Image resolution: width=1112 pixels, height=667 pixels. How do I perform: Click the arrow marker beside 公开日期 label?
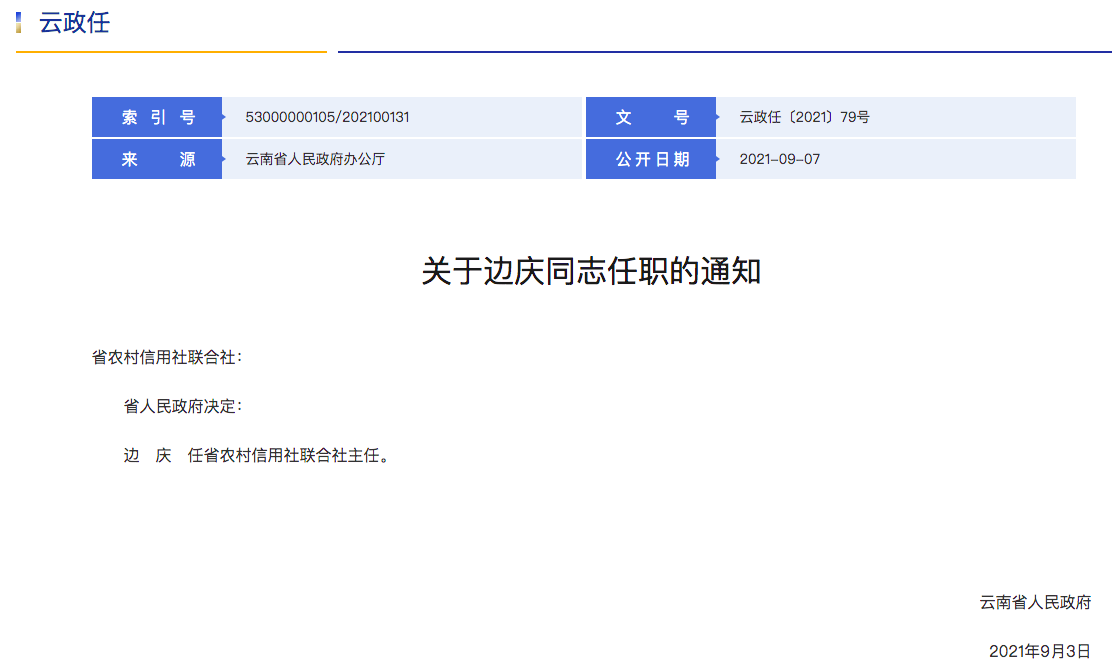tap(718, 159)
